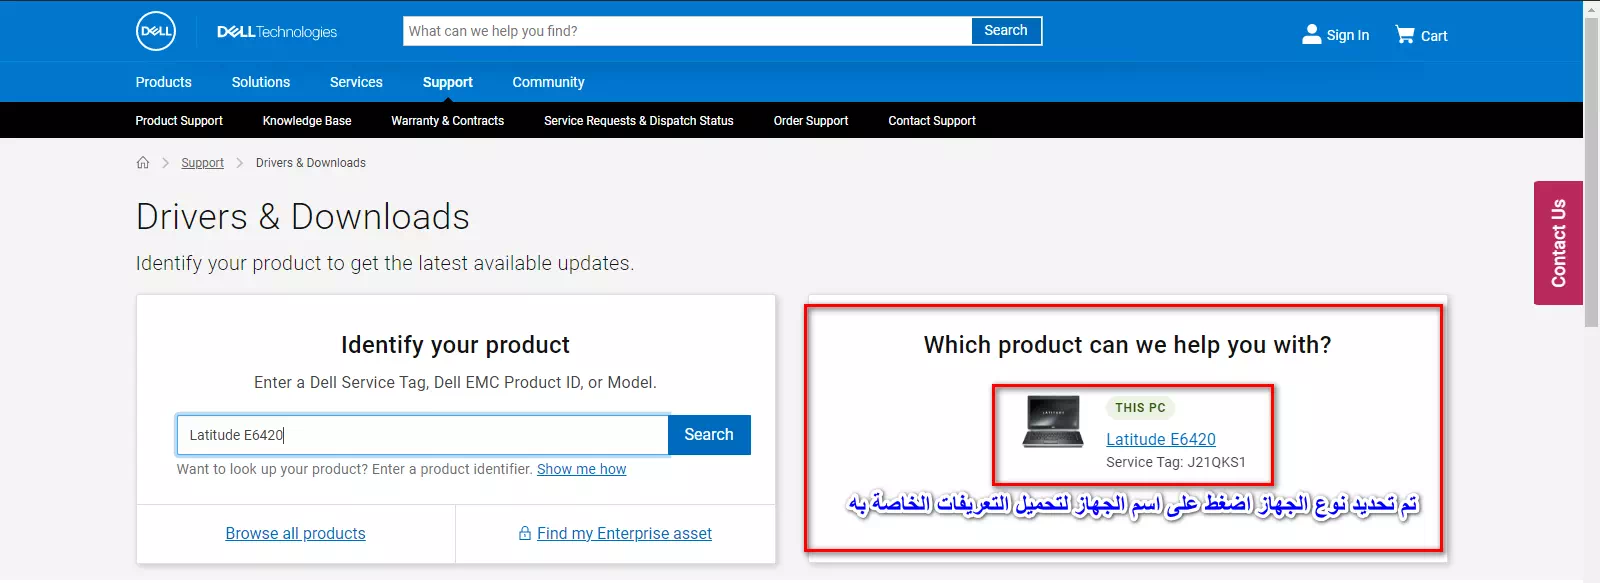This screenshot has width=1600, height=583.
Task: Click the Drivers & Downloads breadcrumb text
Action: 311,163
